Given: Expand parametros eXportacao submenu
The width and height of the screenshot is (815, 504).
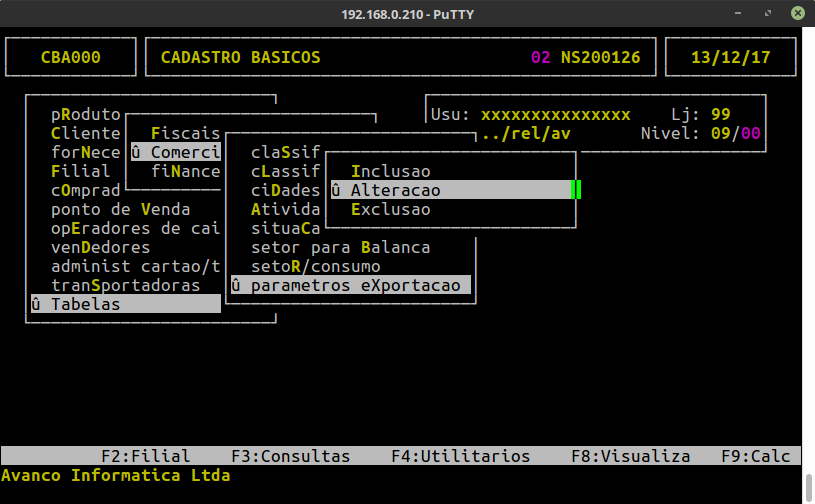Looking at the screenshot, I should click(x=355, y=285).
